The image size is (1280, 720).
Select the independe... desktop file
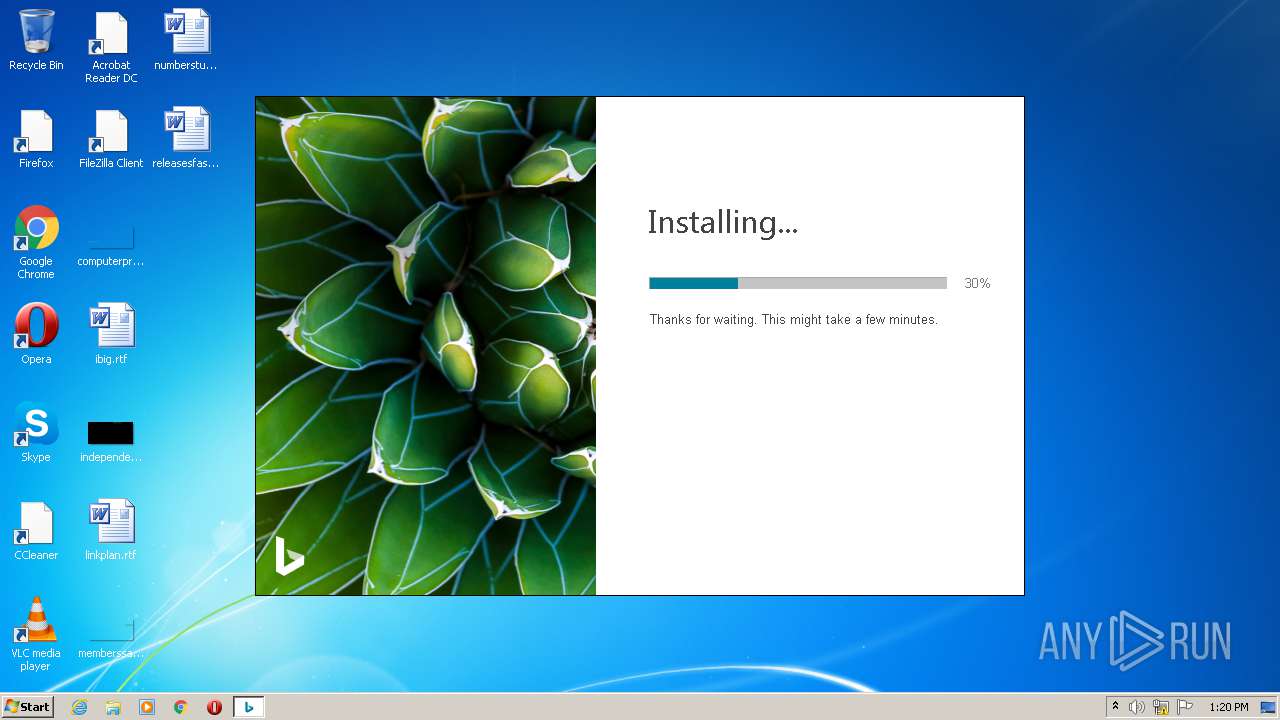[x=111, y=440]
